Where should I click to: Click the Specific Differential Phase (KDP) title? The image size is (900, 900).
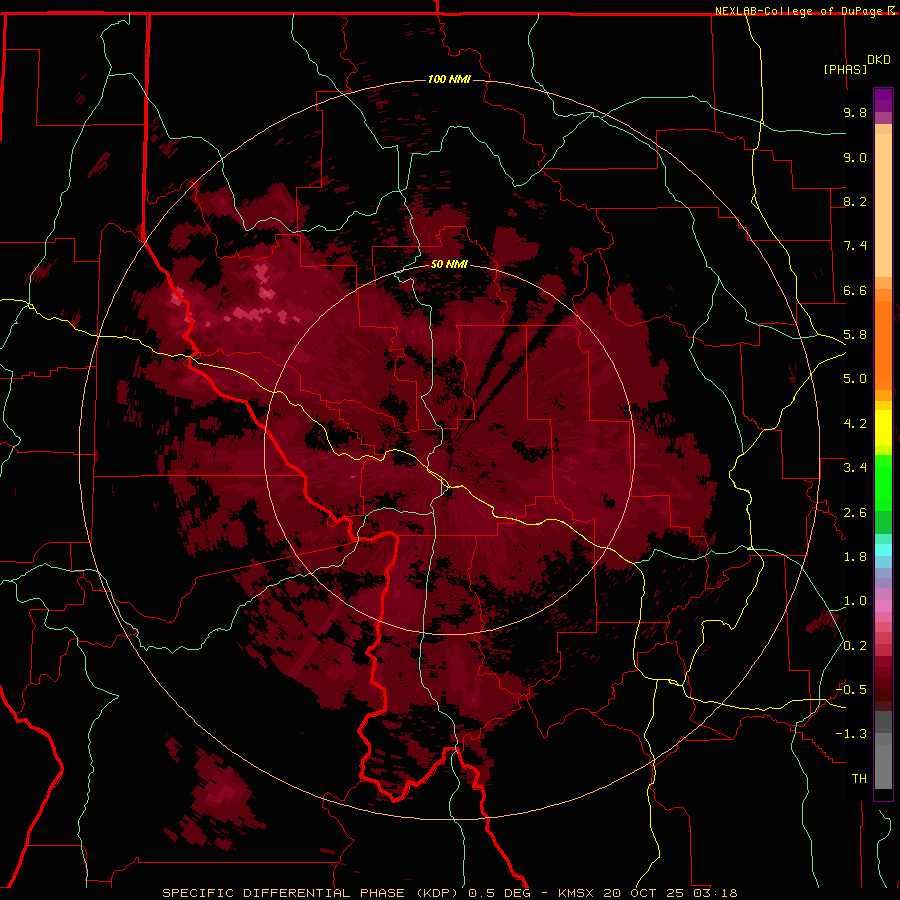point(312,893)
